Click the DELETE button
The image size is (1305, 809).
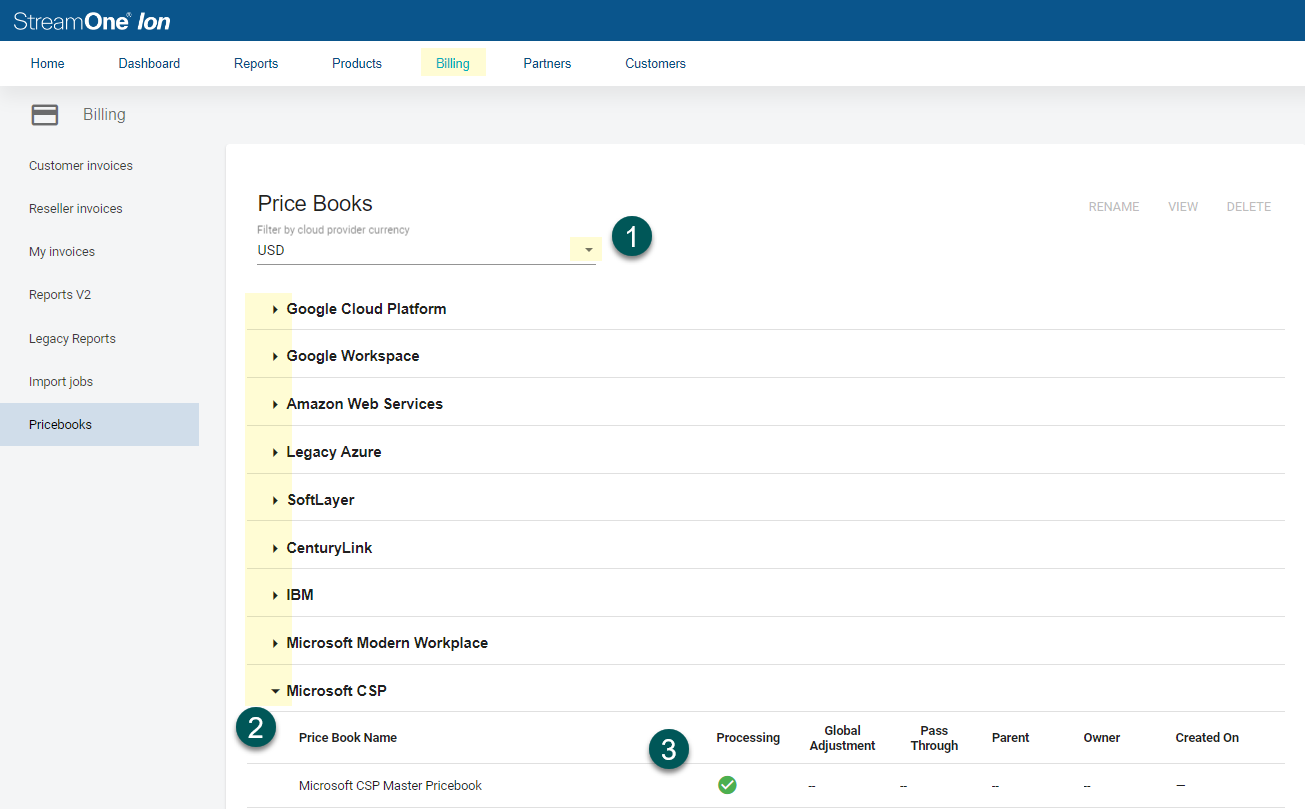coord(1249,207)
